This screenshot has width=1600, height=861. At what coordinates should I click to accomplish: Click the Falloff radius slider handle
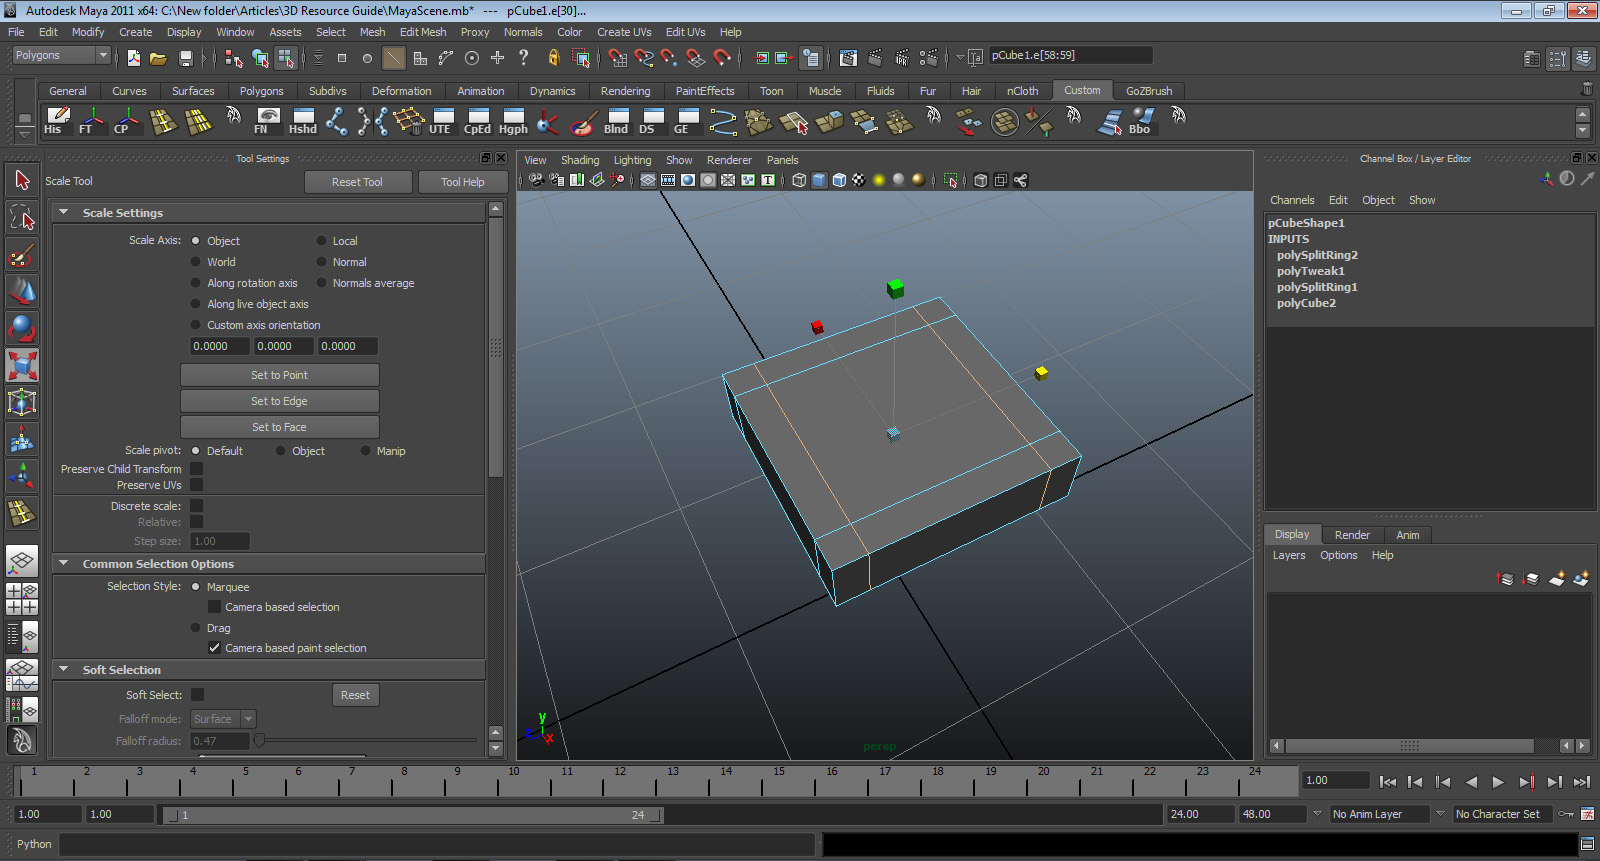pyautogui.click(x=260, y=741)
